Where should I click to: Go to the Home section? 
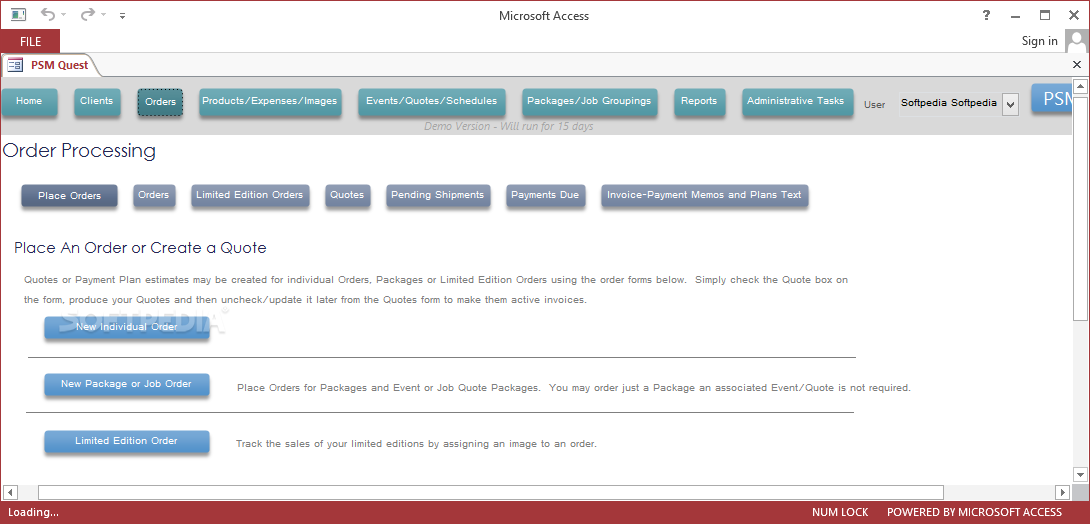coord(29,101)
